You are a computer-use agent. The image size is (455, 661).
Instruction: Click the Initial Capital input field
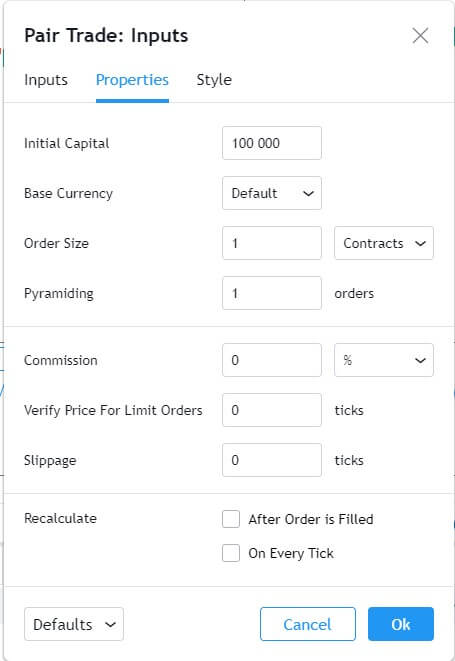click(272, 143)
